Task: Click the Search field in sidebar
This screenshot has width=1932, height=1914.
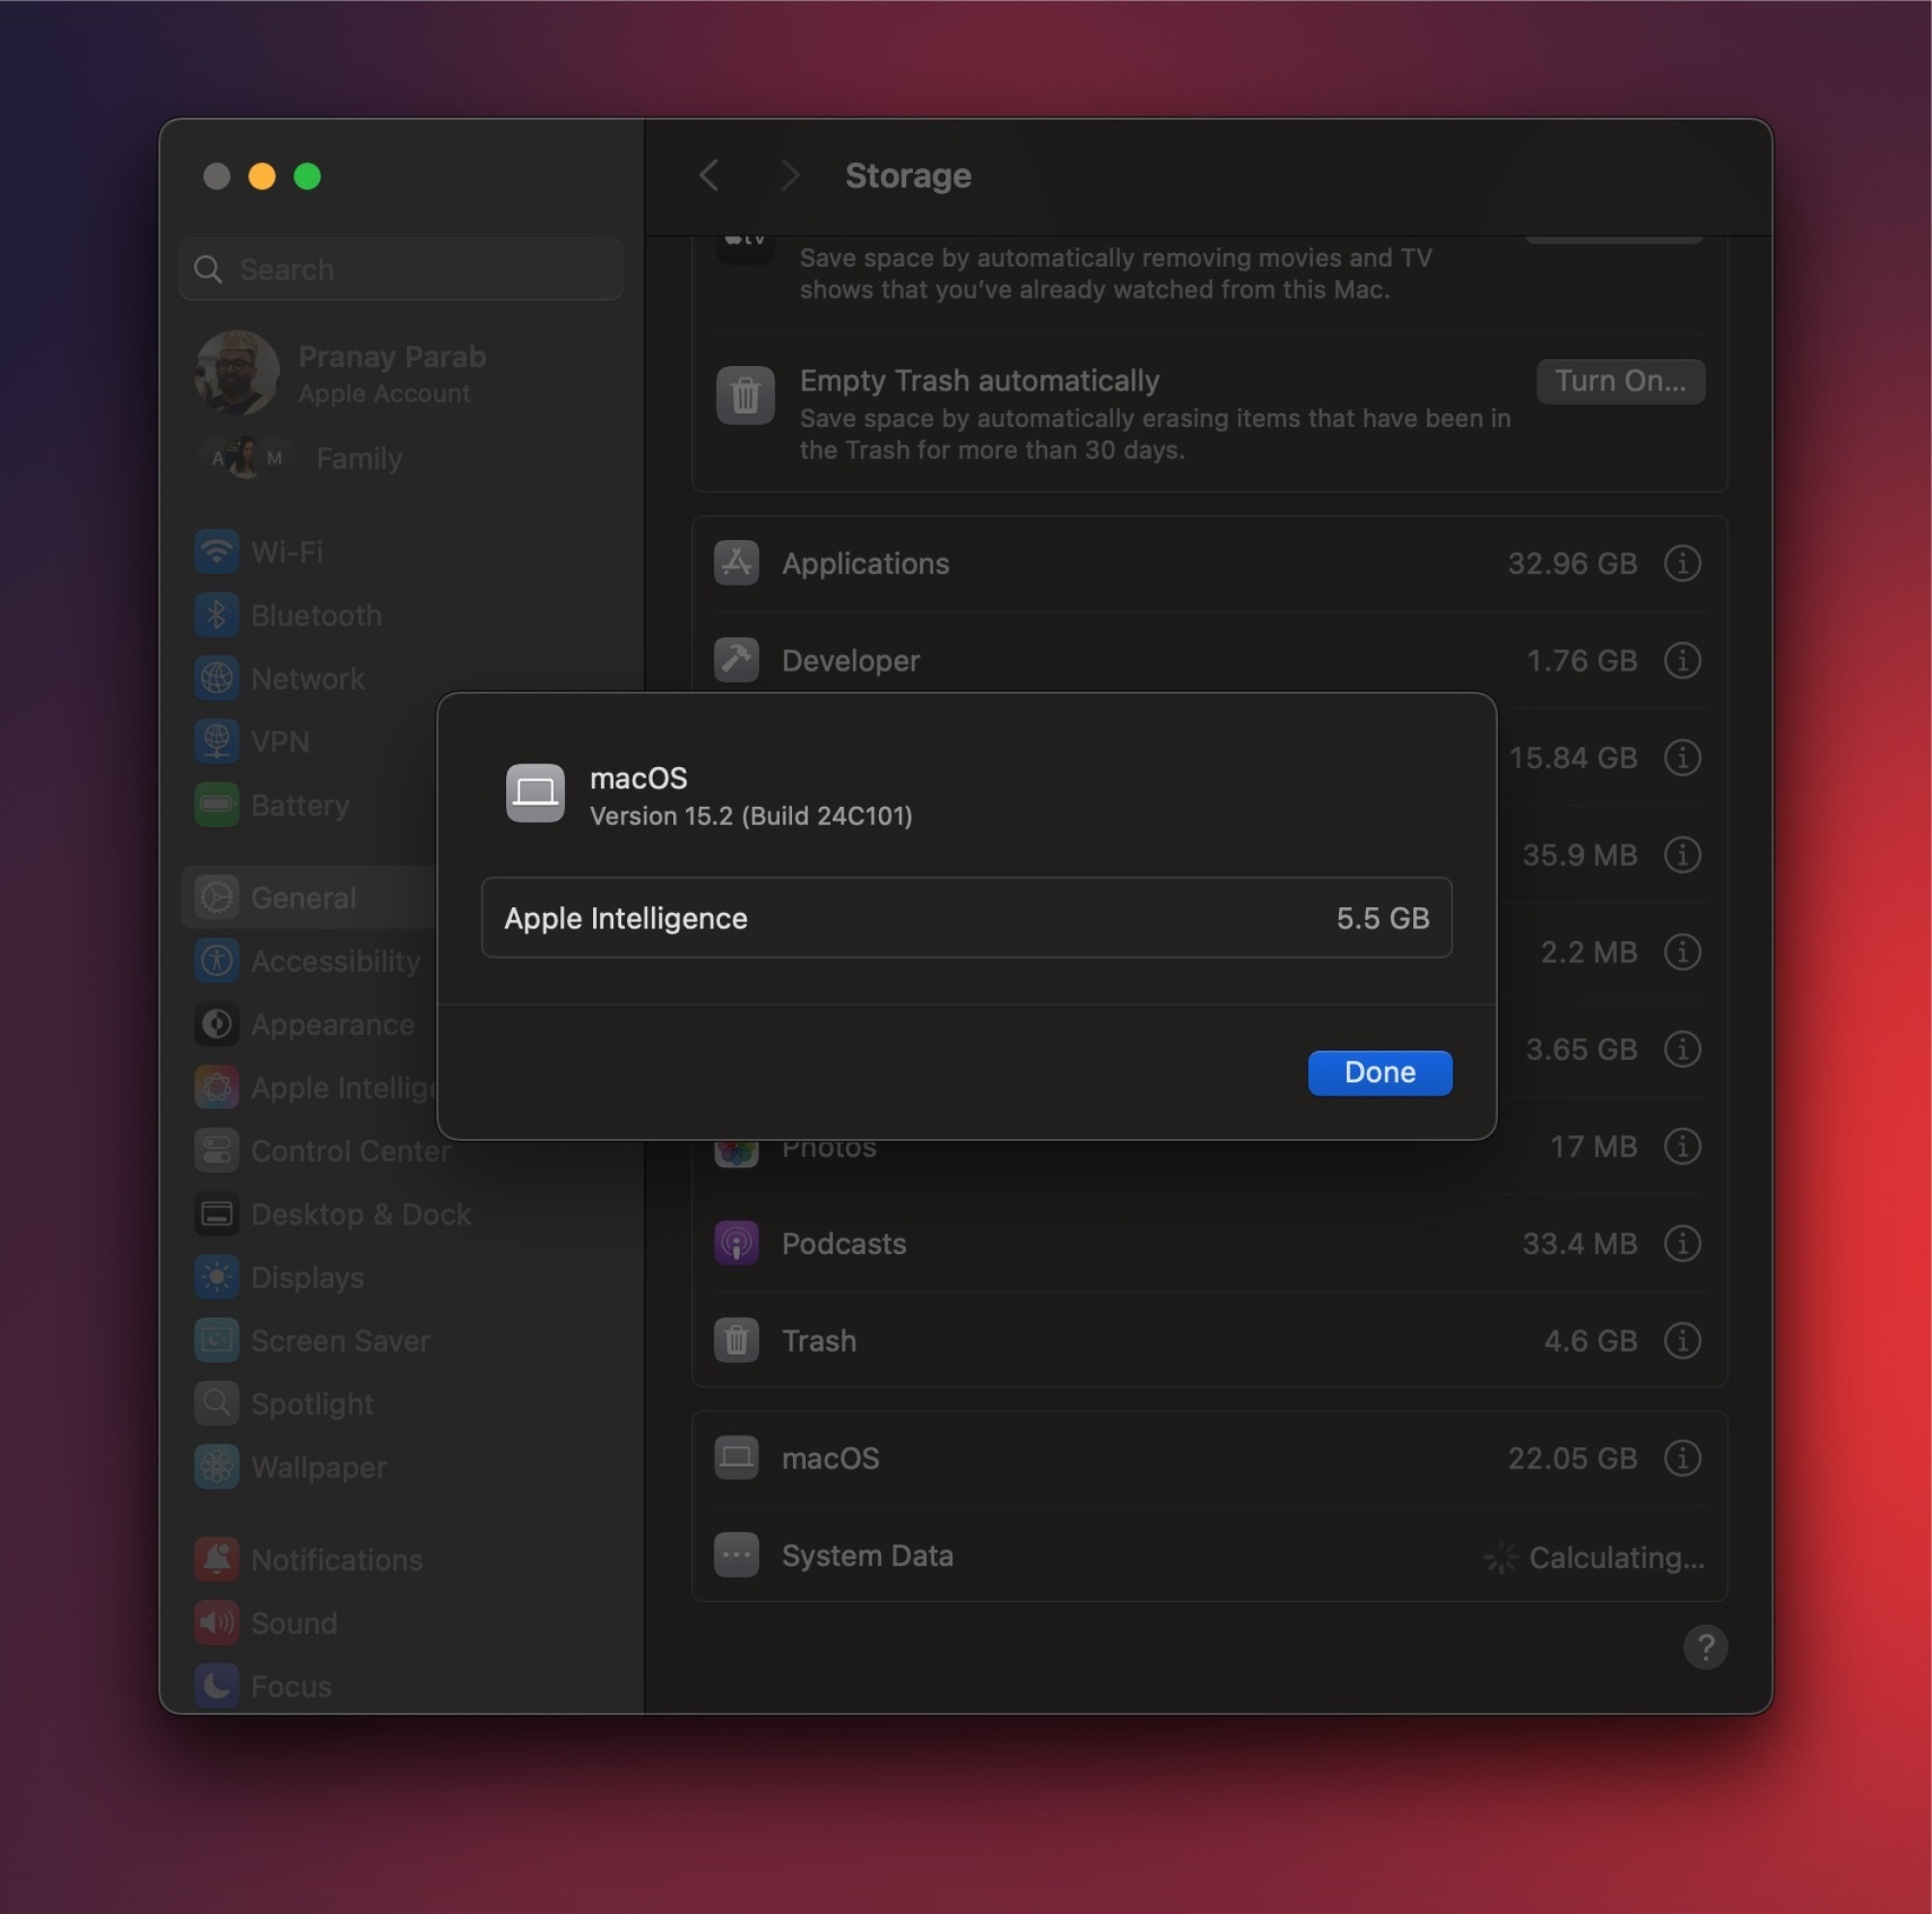Action: [x=401, y=269]
